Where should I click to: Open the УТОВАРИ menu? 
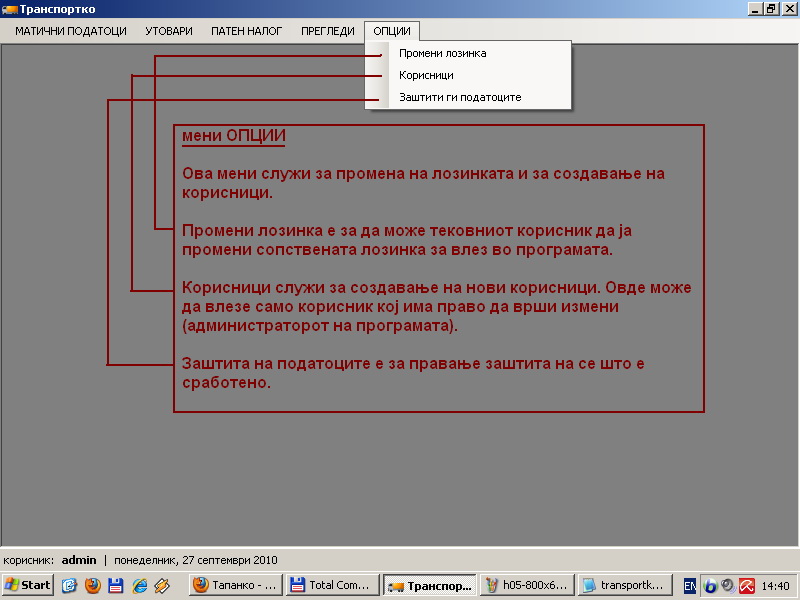[169, 31]
